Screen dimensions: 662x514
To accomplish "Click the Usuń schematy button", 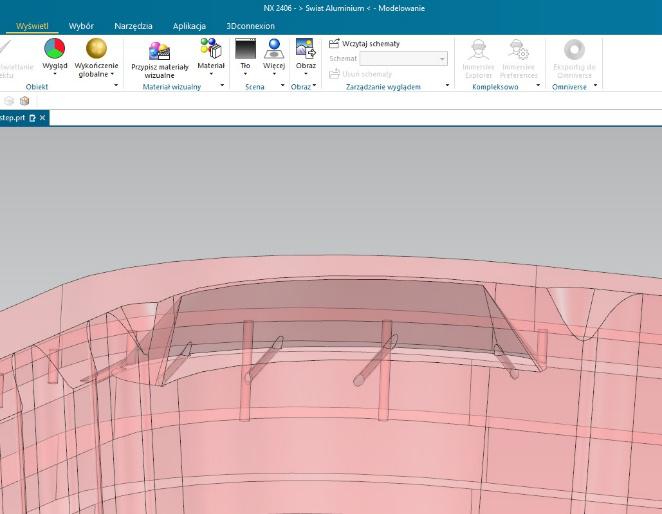I will pyautogui.click(x=364, y=73).
